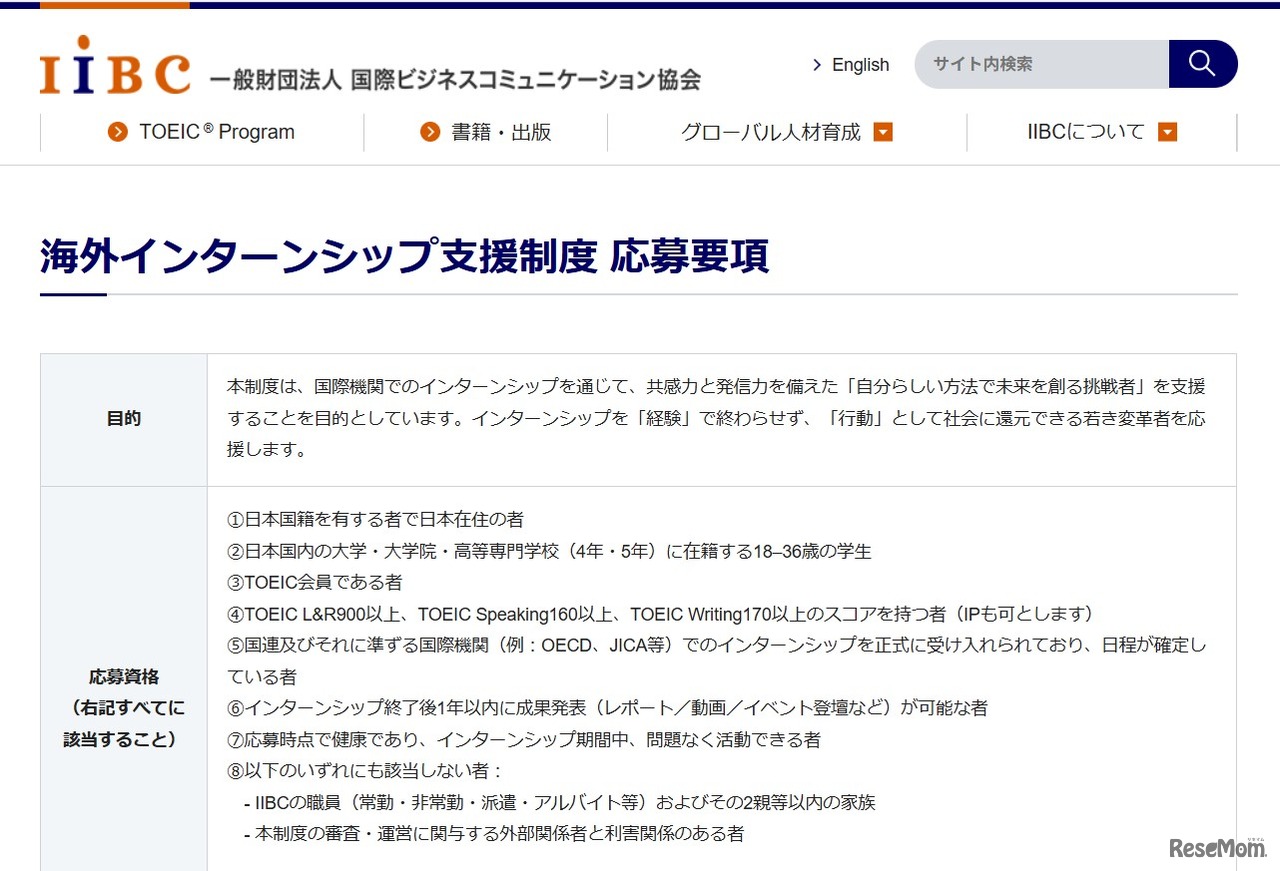Click the 目的 table header cell
This screenshot has width=1280, height=871.
(122, 419)
